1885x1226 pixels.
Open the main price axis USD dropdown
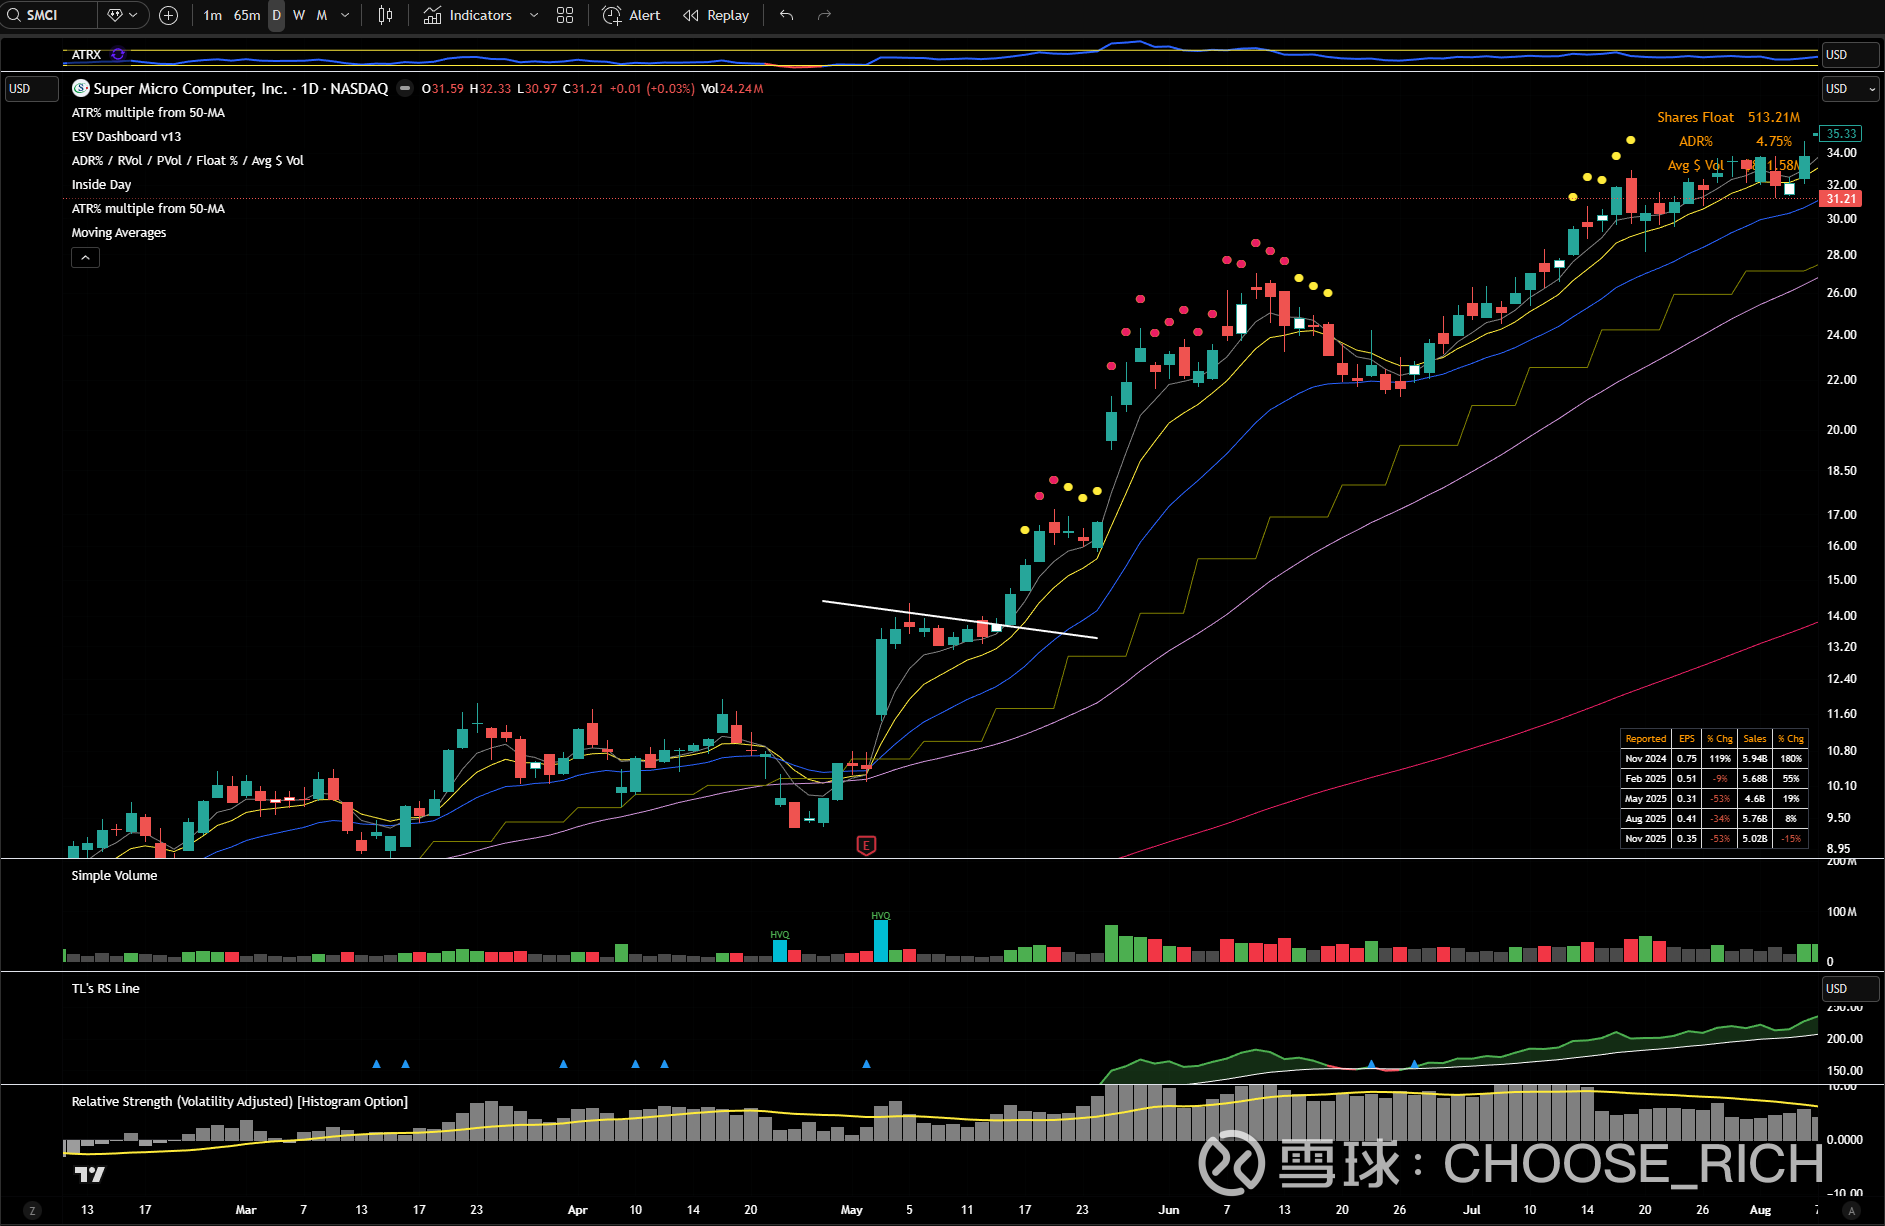pyautogui.click(x=1850, y=89)
